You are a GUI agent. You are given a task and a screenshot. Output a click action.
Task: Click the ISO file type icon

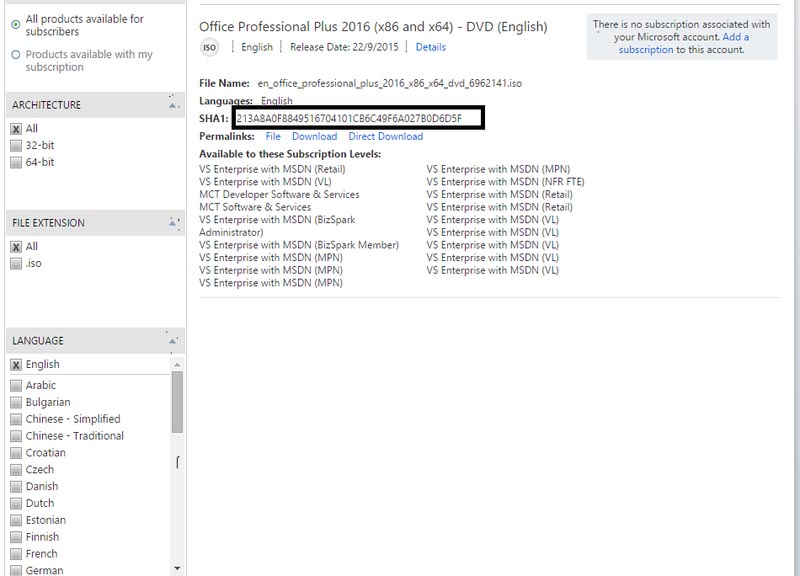[x=209, y=47]
